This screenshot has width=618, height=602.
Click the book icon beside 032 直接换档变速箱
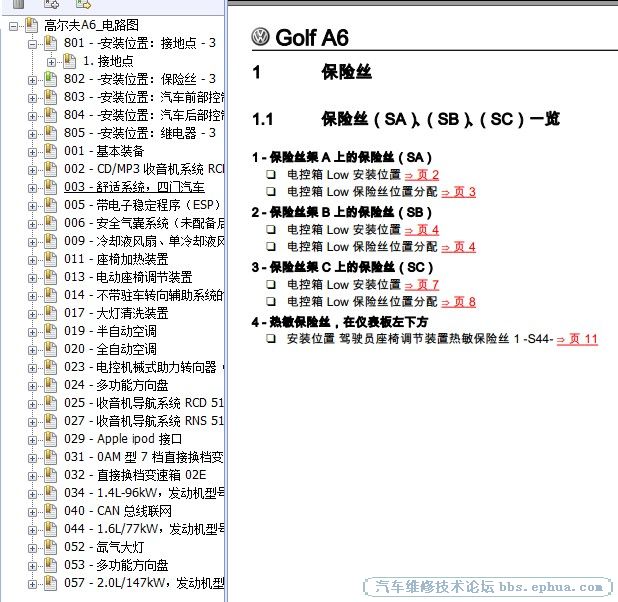pos(50,475)
